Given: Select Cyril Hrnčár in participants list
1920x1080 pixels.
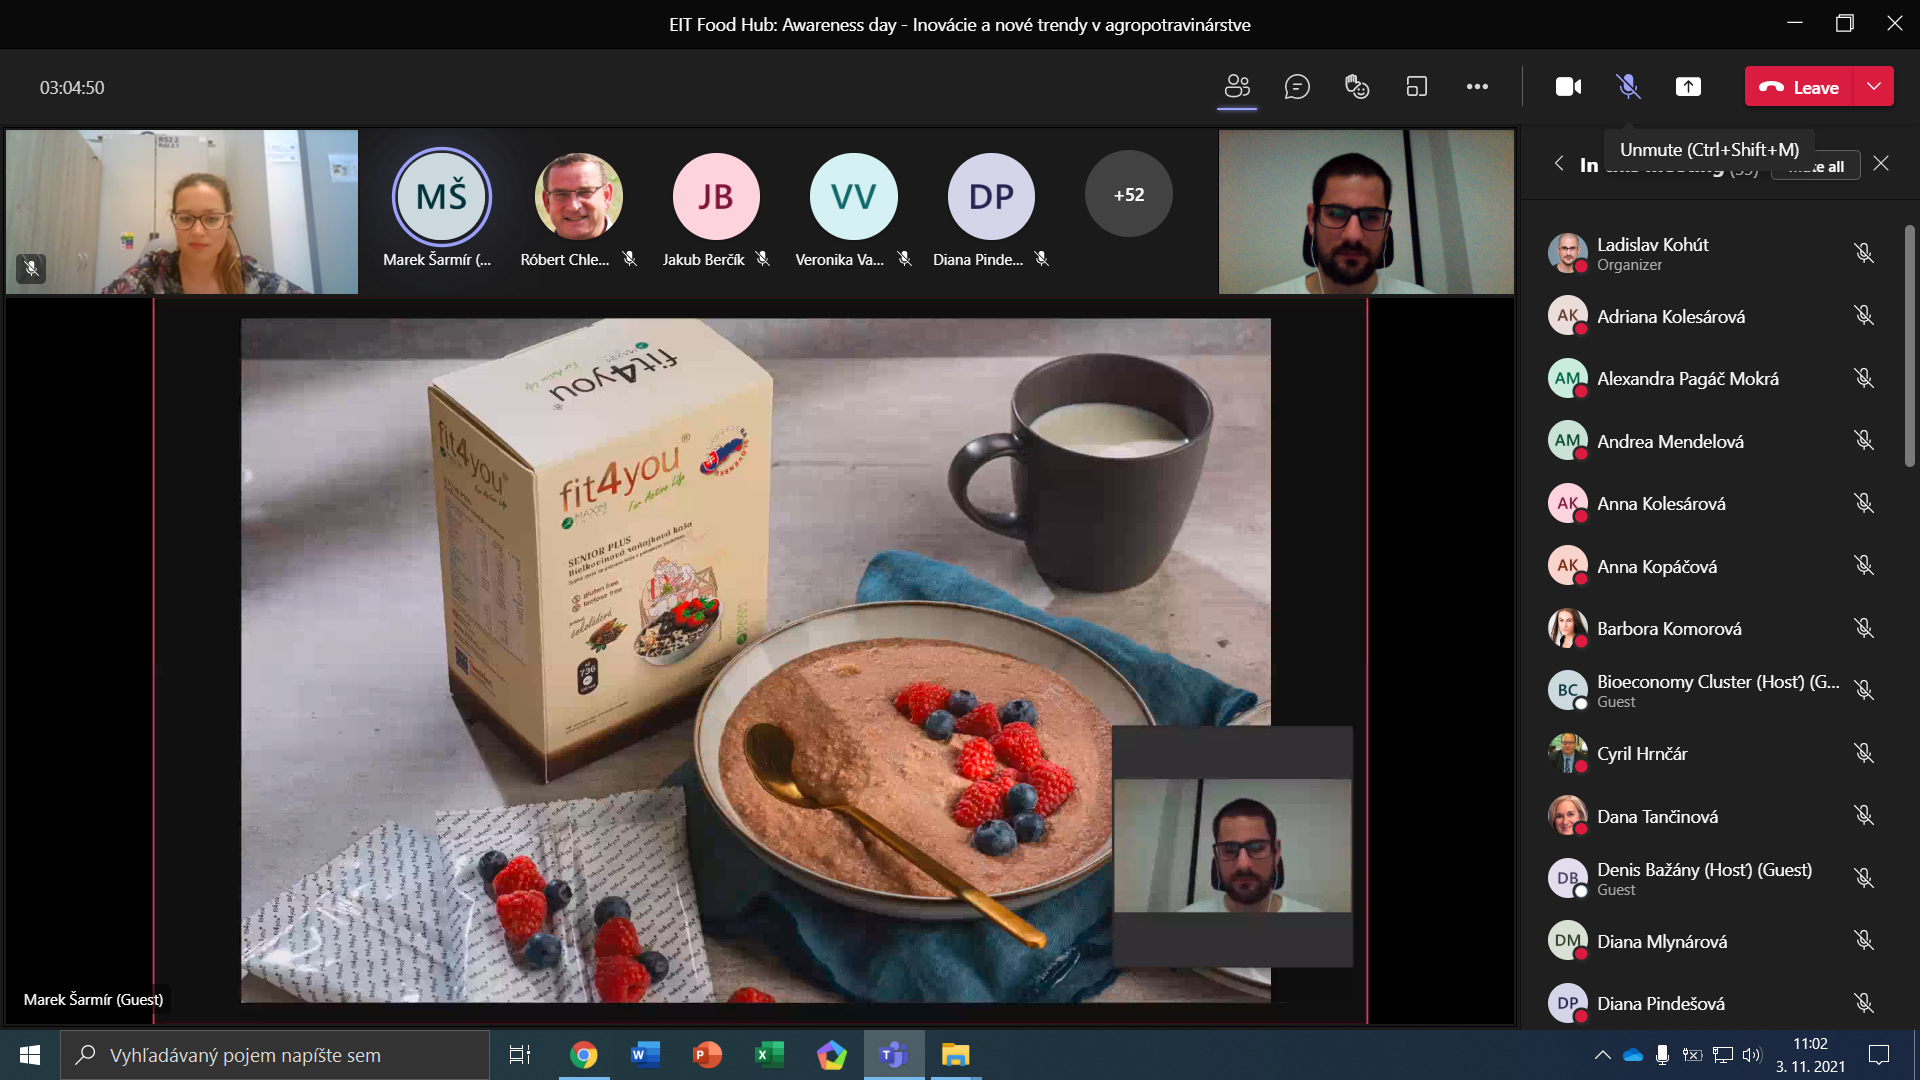Looking at the screenshot, I should (x=1712, y=753).
